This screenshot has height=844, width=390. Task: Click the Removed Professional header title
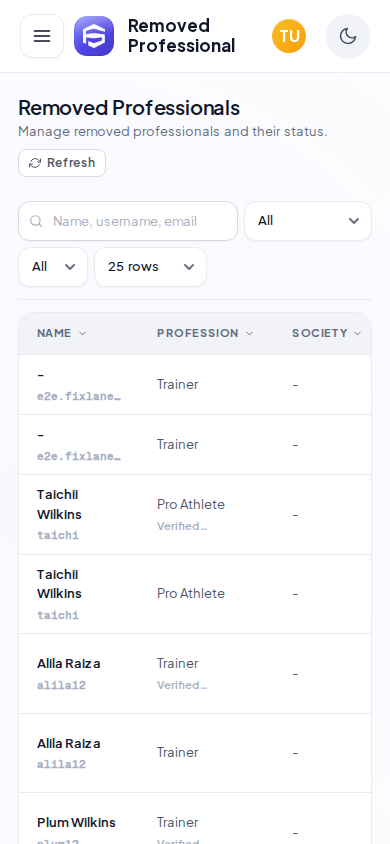[x=181, y=36]
